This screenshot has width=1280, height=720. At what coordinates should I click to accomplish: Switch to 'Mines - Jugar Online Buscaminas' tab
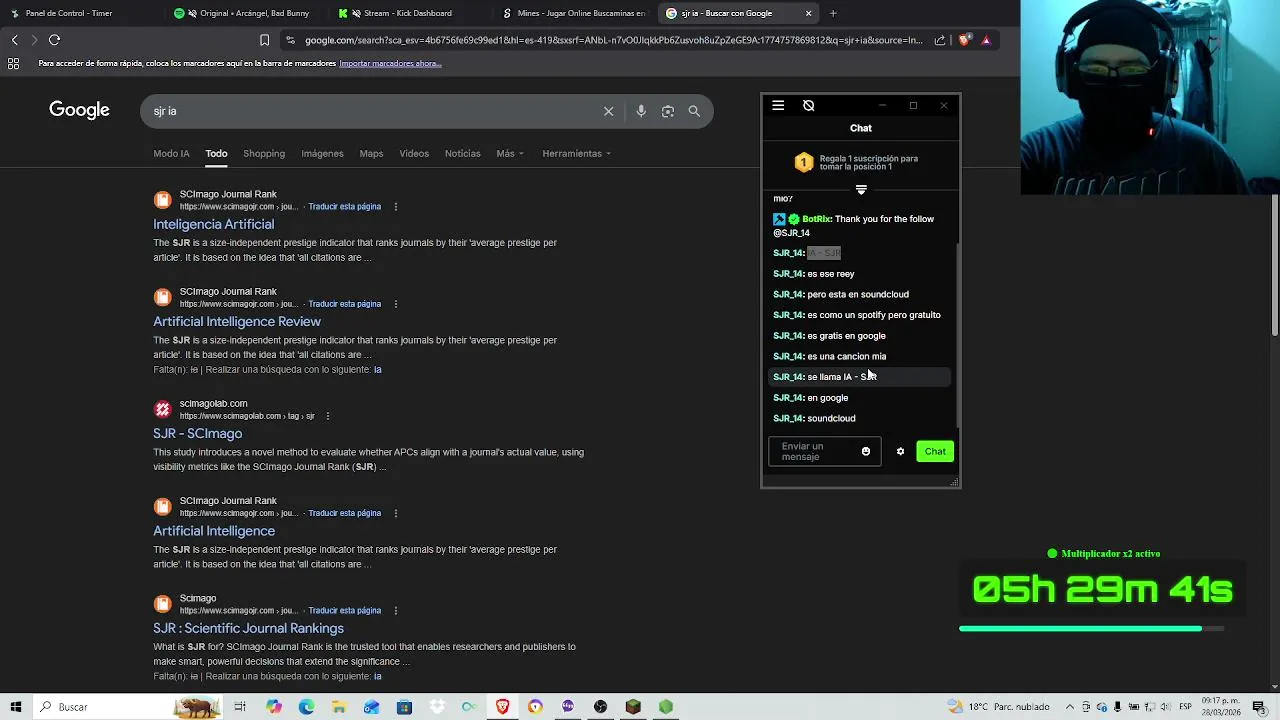573,13
